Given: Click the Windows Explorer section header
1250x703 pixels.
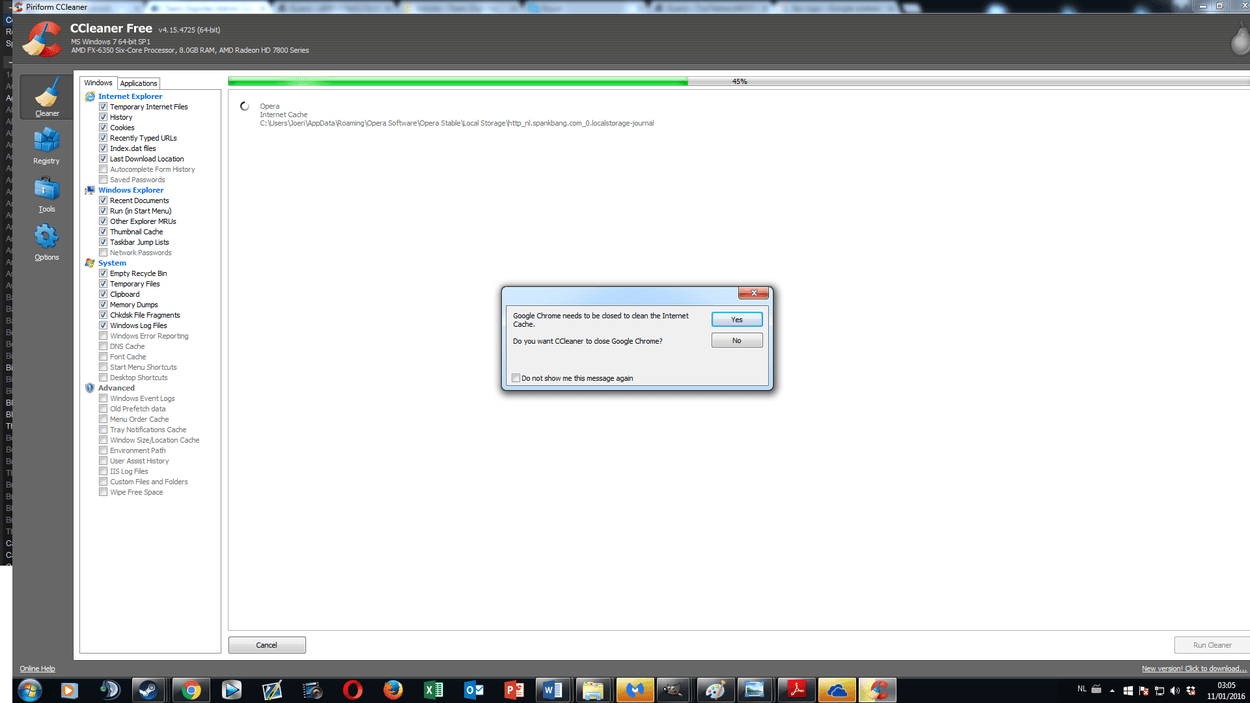Looking at the screenshot, I should pos(131,190).
